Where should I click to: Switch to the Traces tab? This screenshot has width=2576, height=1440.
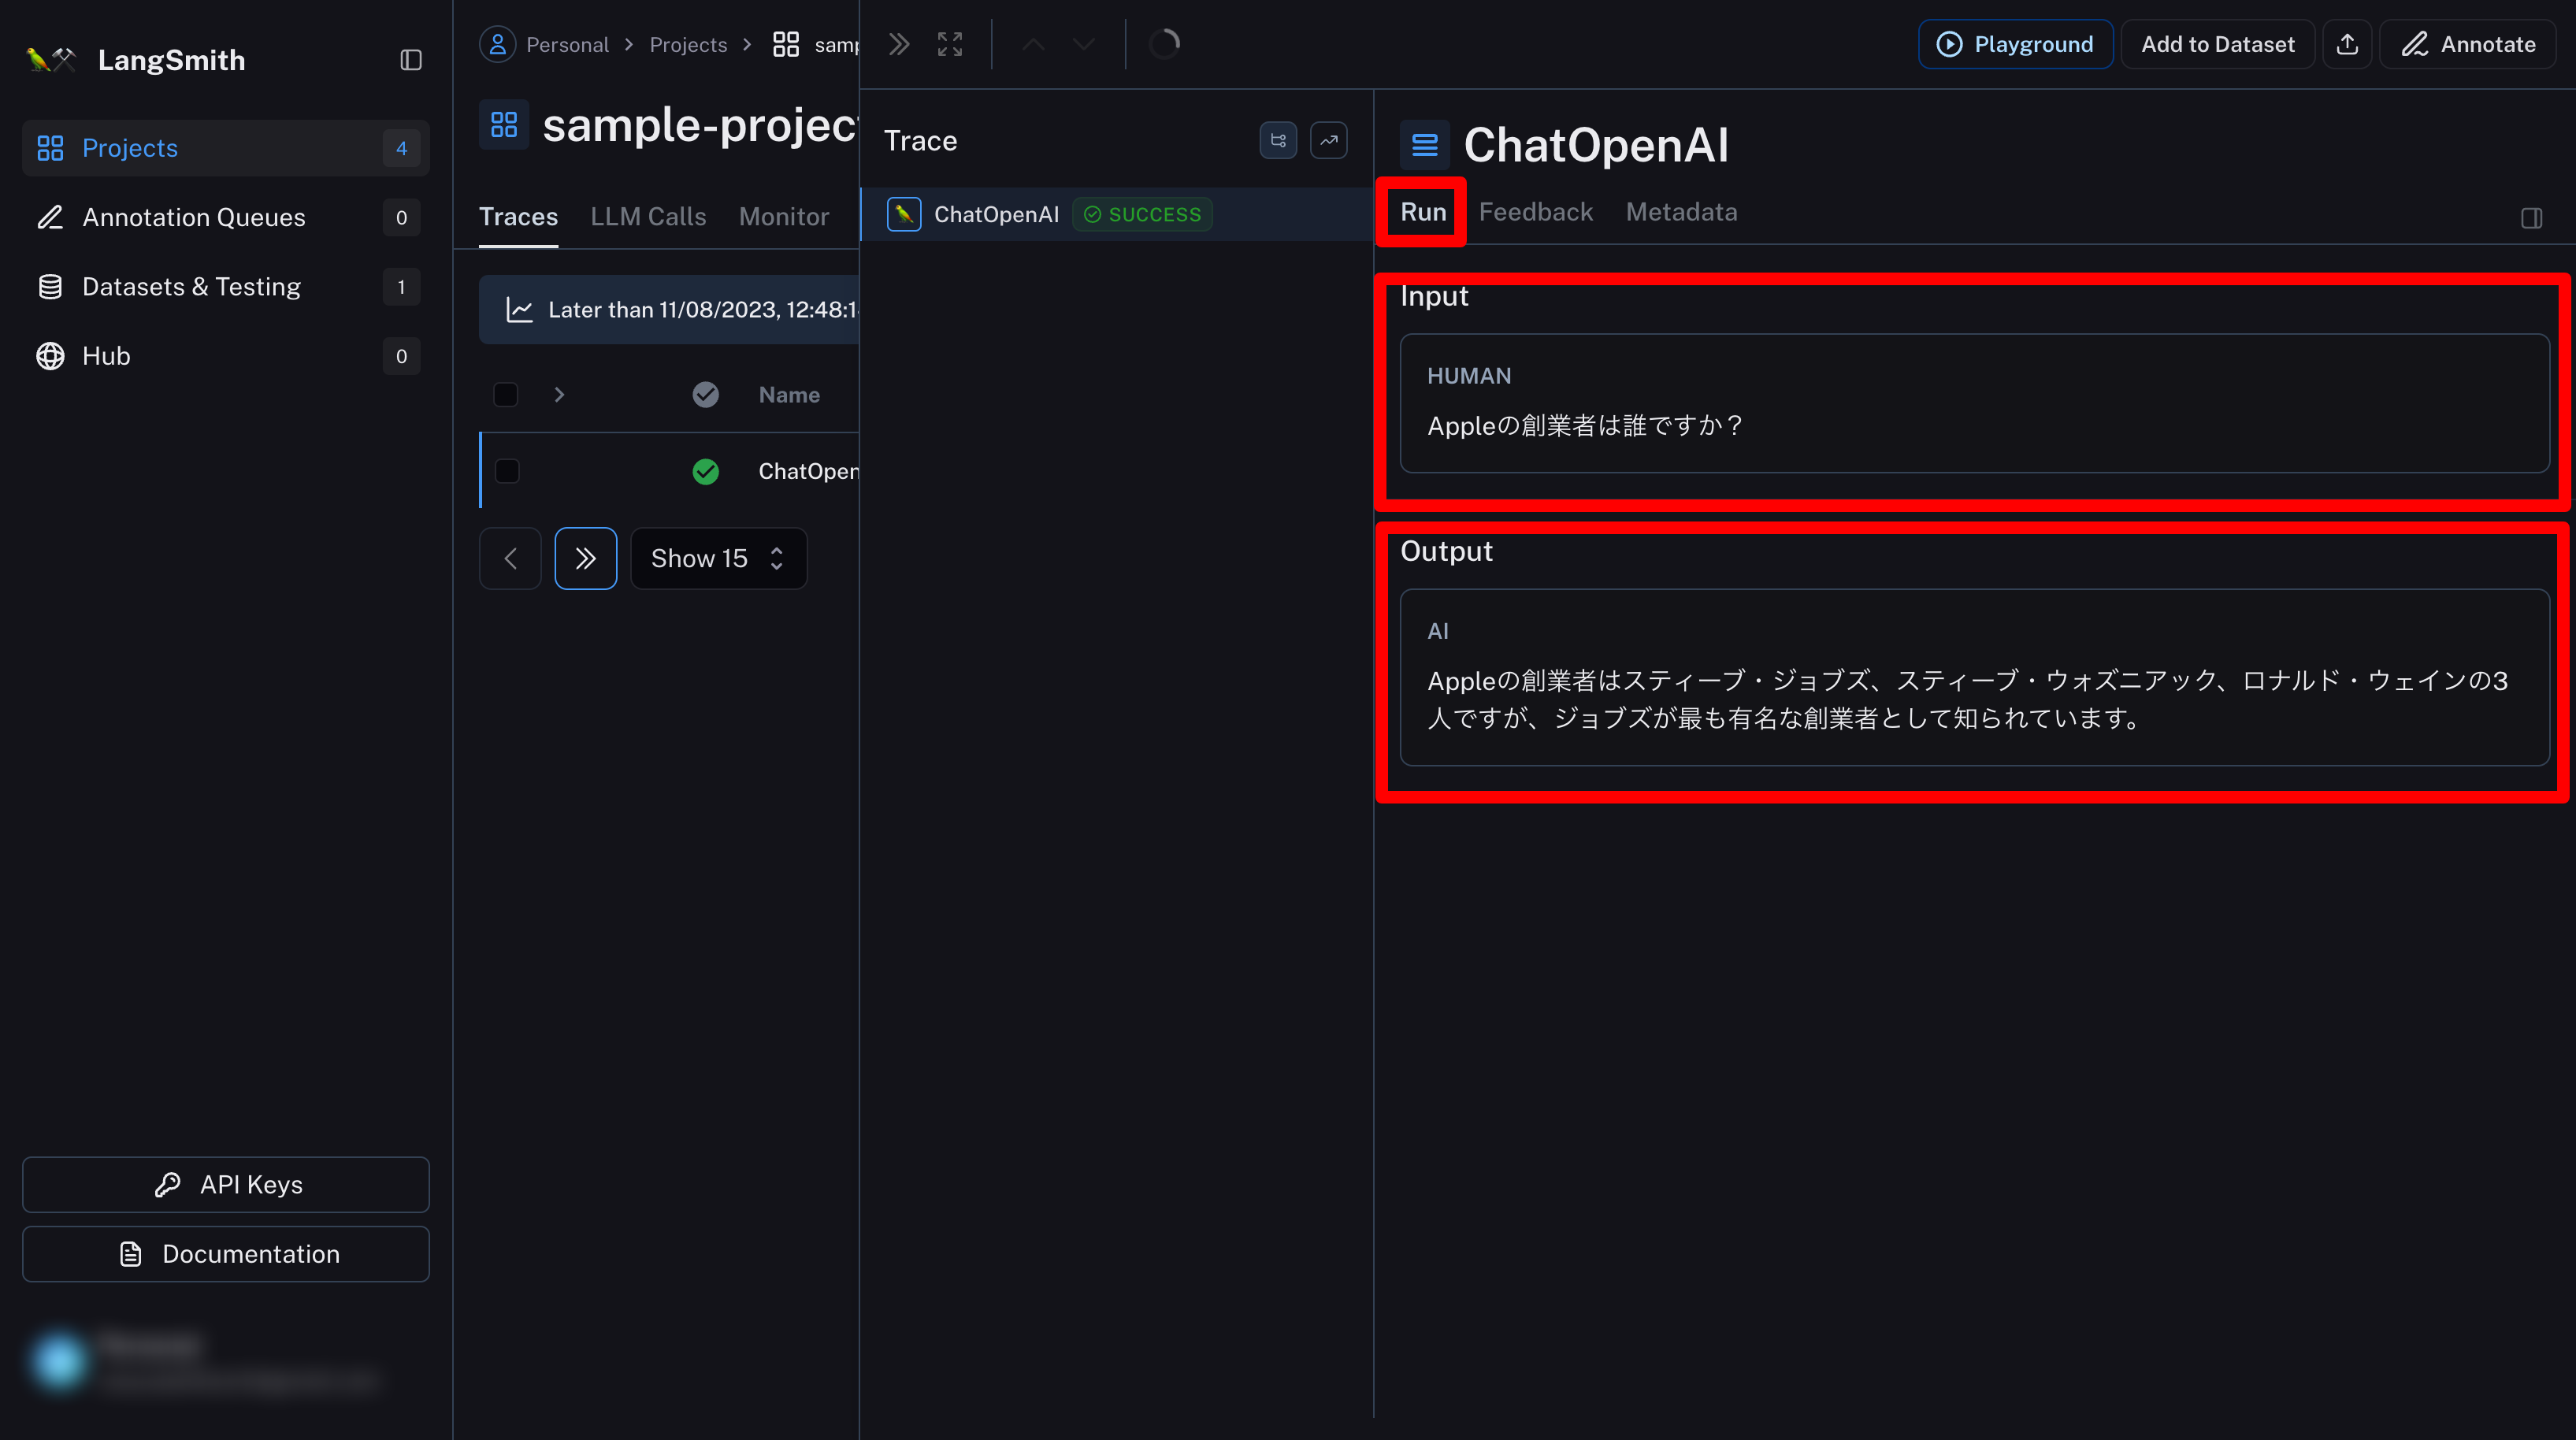pyautogui.click(x=518, y=216)
